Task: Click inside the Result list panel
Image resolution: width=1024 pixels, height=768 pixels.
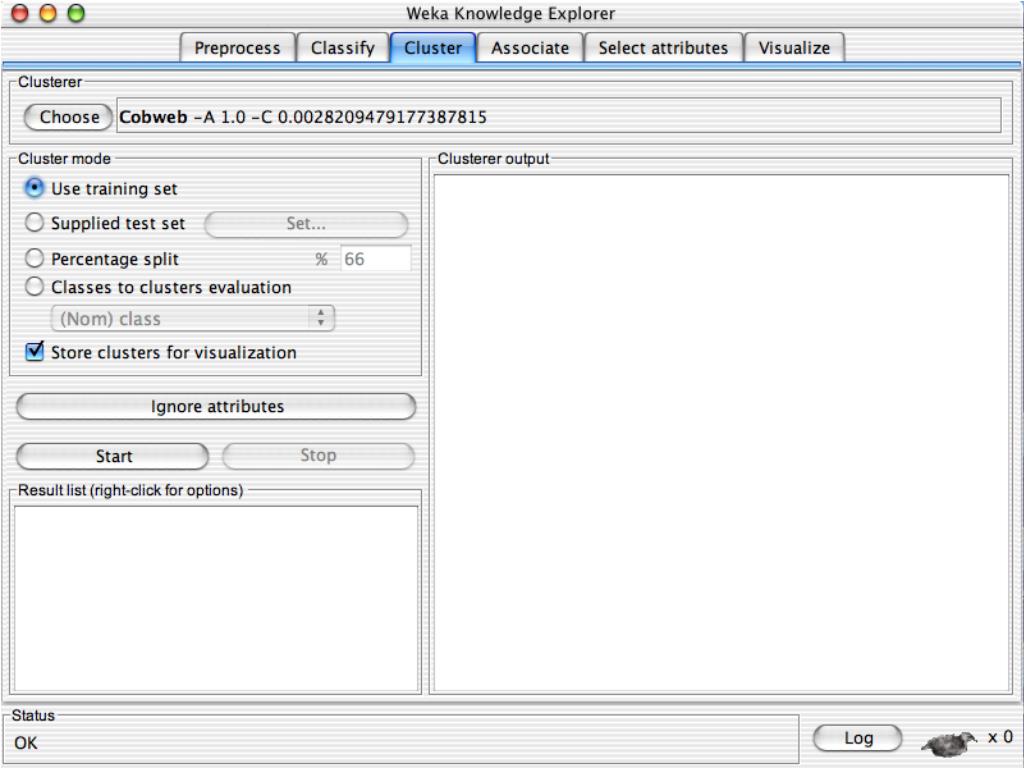Action: point(216,598)
